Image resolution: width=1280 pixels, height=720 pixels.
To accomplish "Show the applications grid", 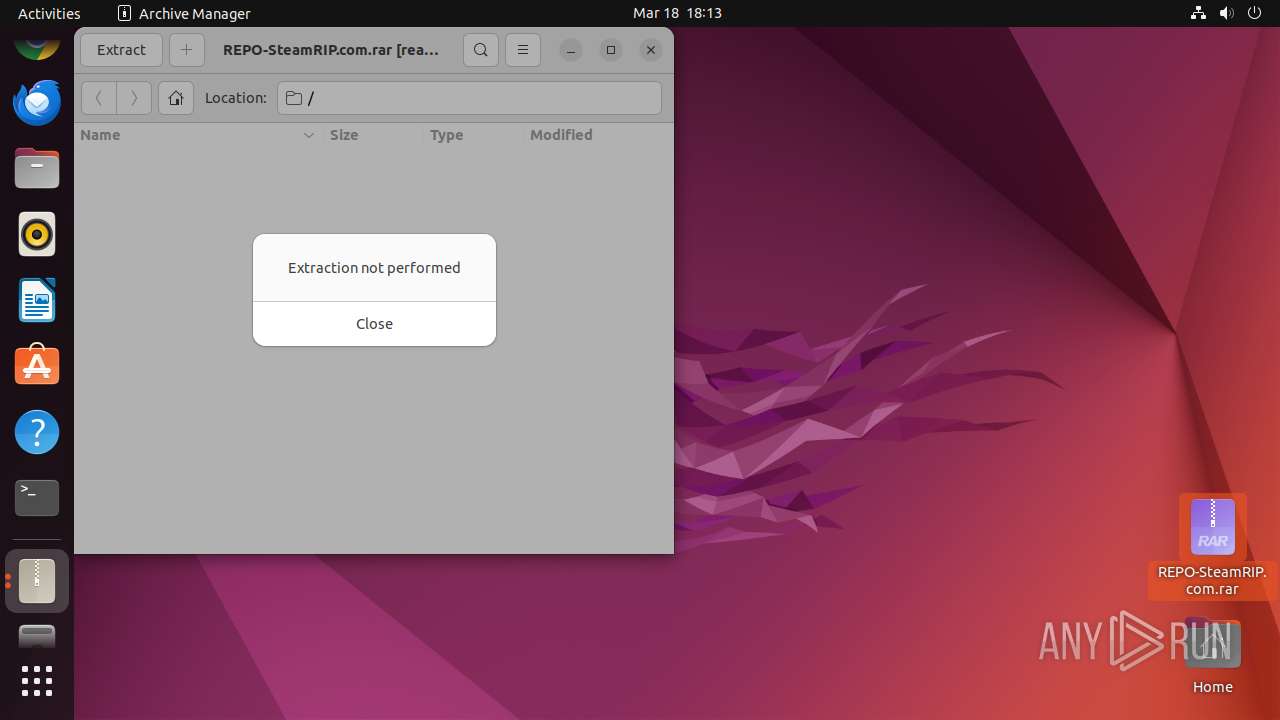I will click(x=37, y=681).
